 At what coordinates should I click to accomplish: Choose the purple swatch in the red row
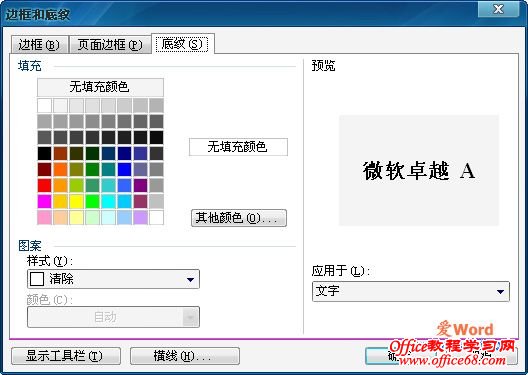pos(140,185)
